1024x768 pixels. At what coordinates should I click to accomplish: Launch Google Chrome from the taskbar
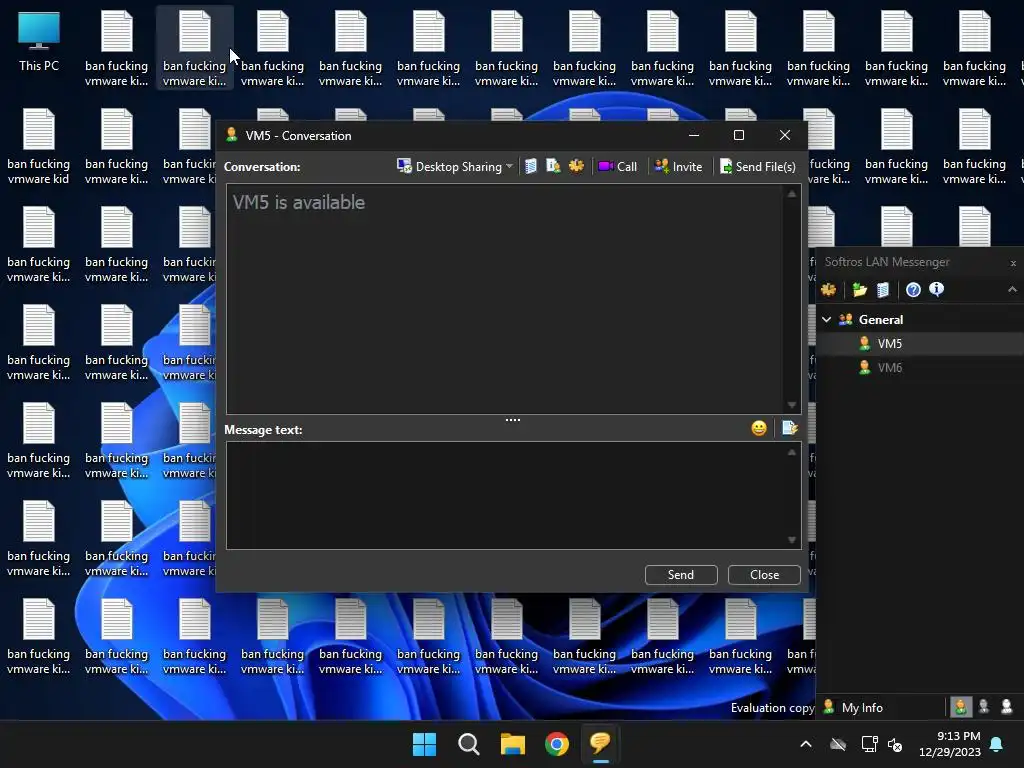[557, 744]
